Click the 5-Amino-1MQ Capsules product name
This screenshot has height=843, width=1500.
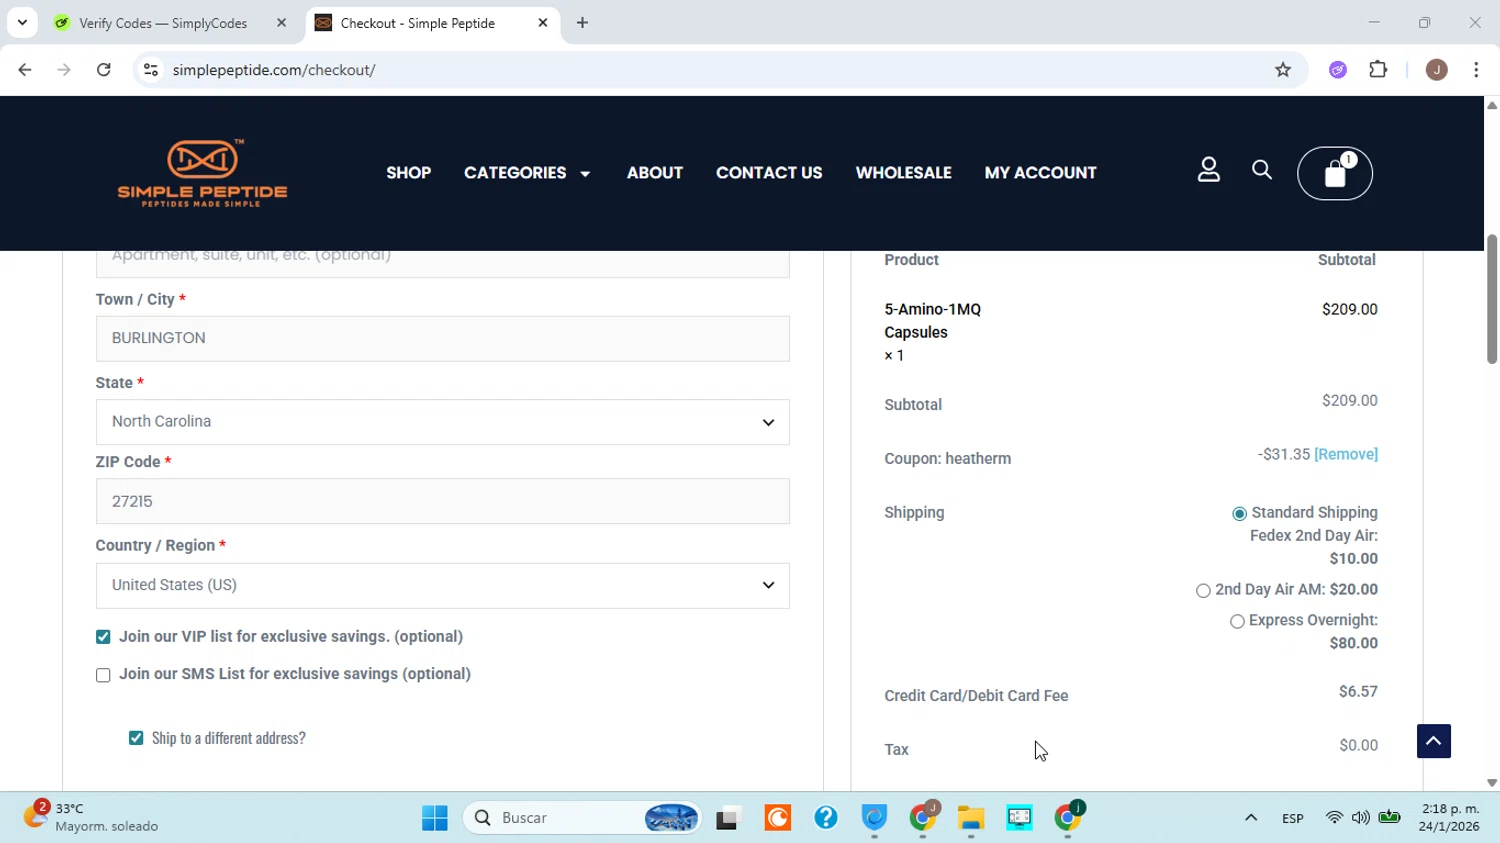coord(932,321)
